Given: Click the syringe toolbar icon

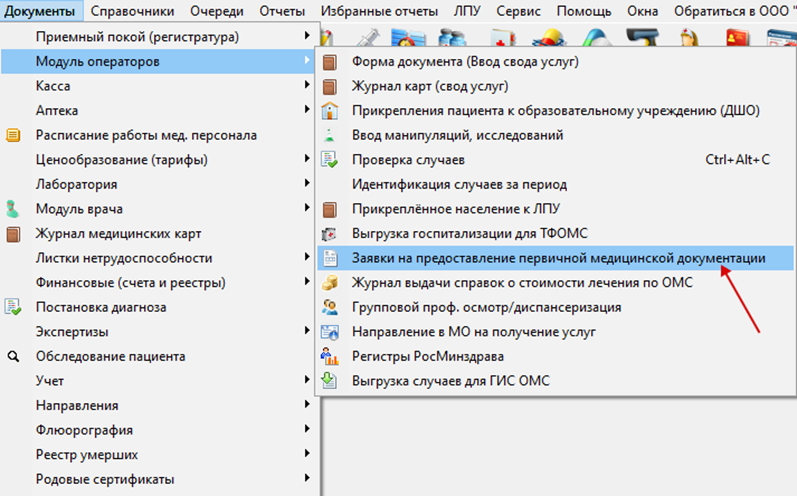Looking at the screenshot, I should pyautogui.click(x=369, y=38).
